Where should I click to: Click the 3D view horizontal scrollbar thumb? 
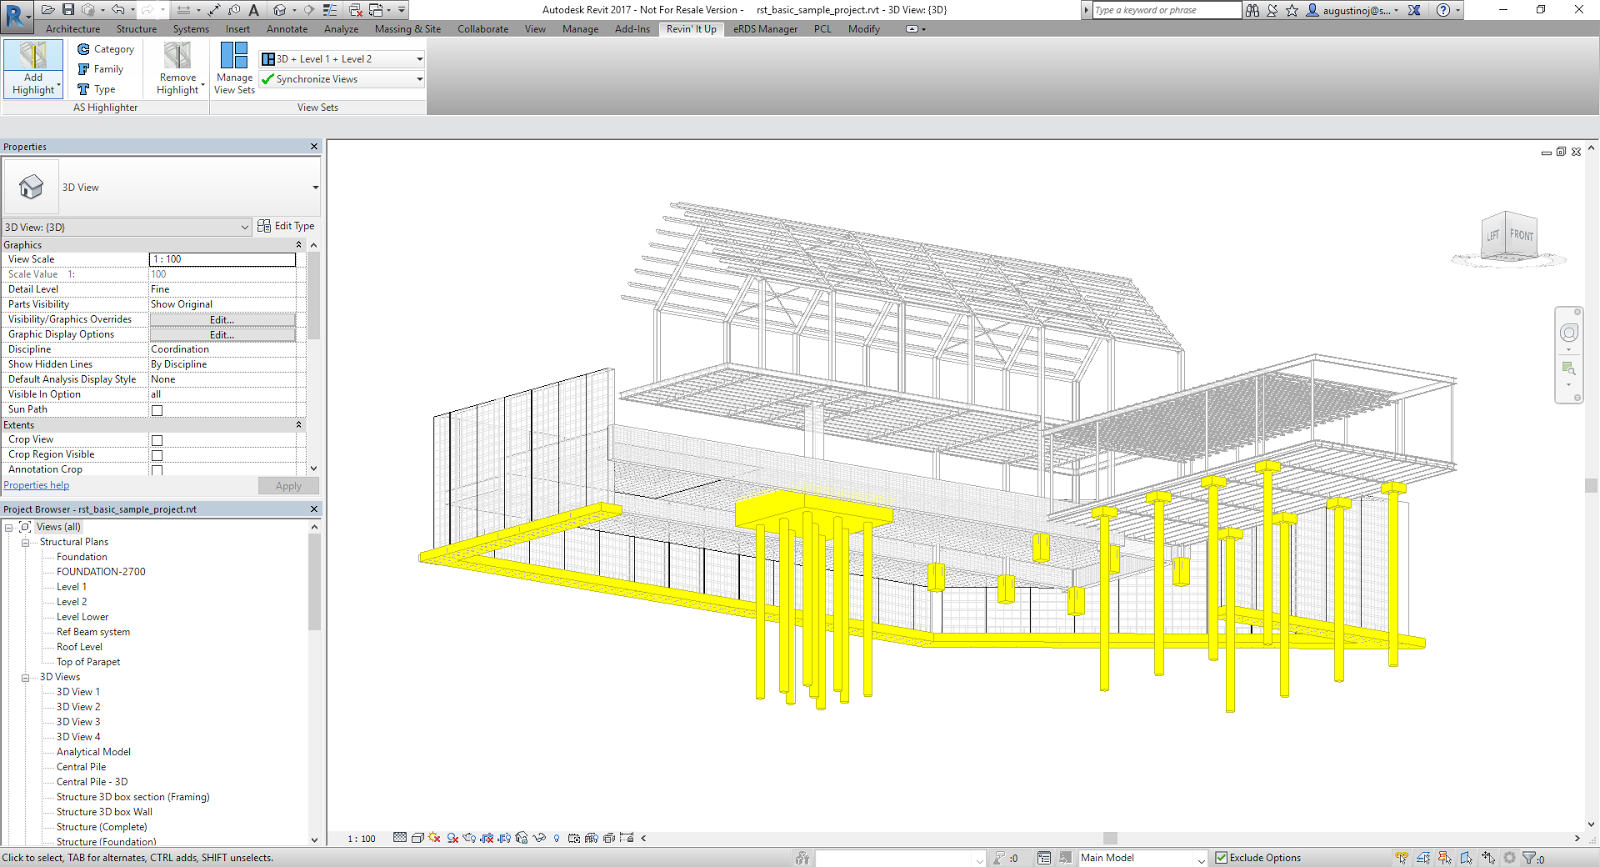(x=1110, y=838)
